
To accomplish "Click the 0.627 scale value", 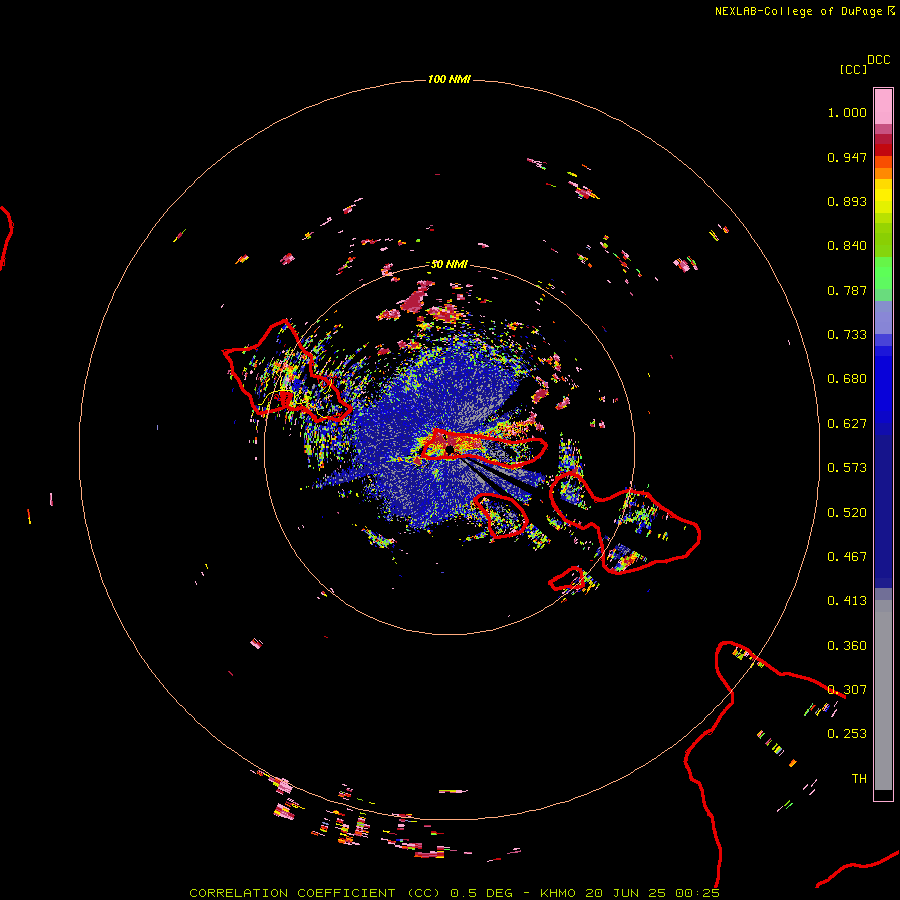I will tap(847, 424).
